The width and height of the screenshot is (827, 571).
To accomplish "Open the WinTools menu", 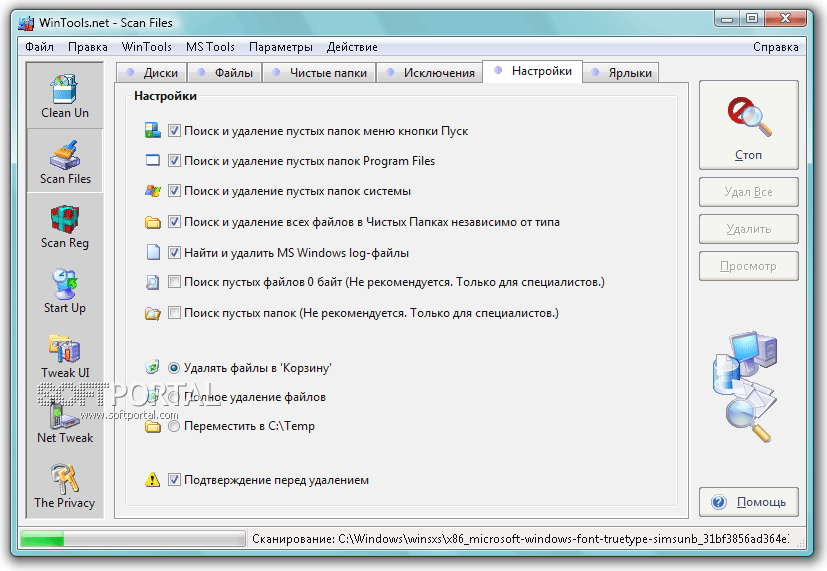I will coord(147,47).
